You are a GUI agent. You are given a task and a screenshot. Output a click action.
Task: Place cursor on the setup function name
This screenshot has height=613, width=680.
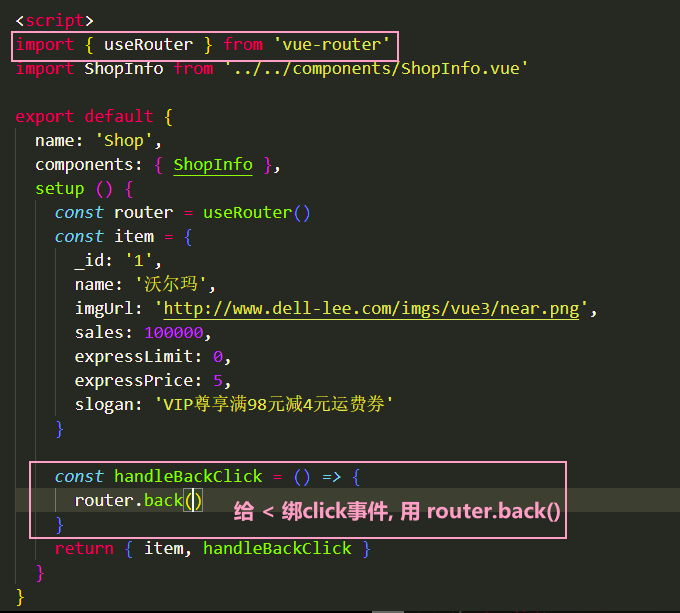click(x=60, y=189)
